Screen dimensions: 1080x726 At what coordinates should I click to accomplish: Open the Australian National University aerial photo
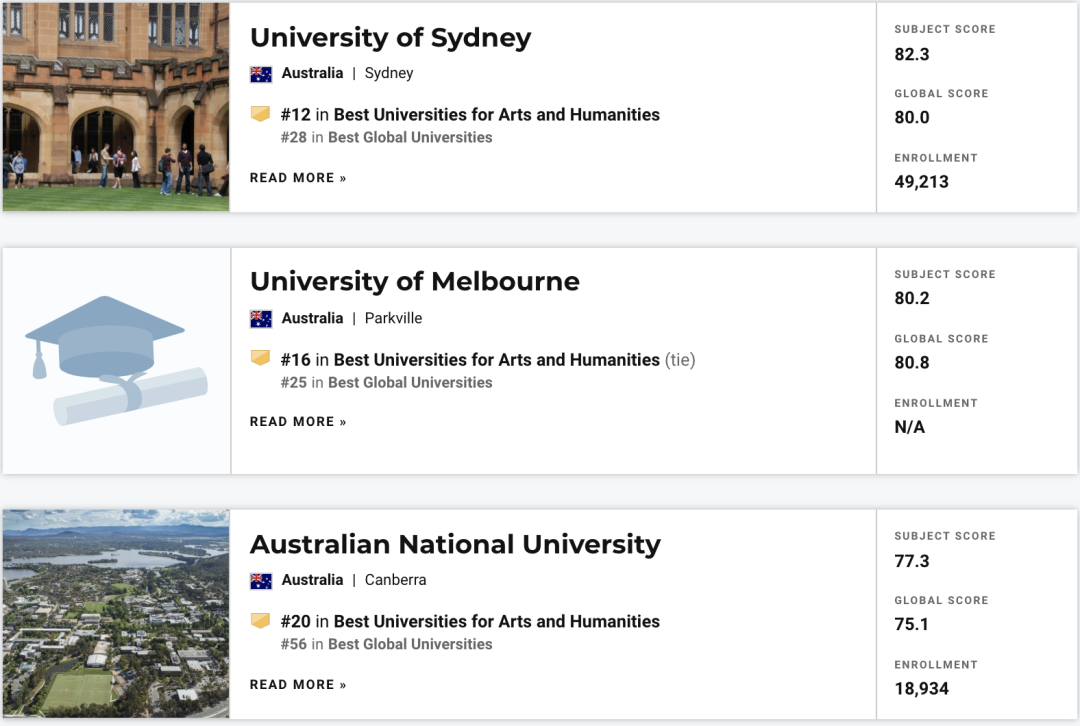(116, 614)
